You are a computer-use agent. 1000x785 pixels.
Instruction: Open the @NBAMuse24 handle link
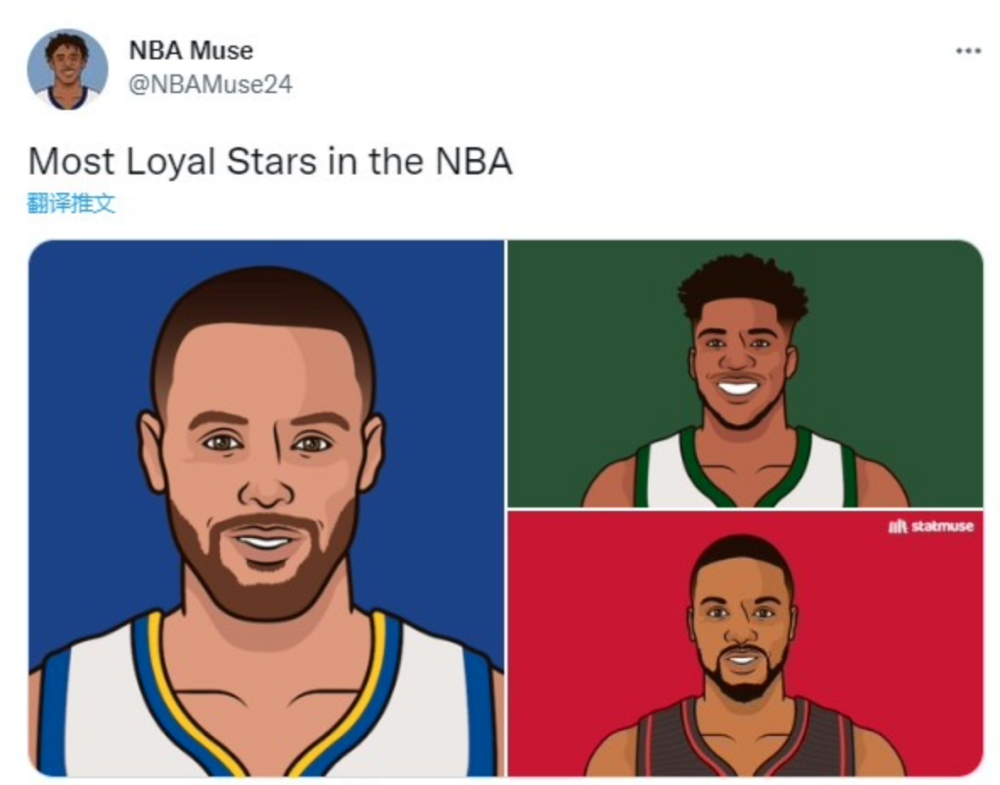(x=210, y=84)
